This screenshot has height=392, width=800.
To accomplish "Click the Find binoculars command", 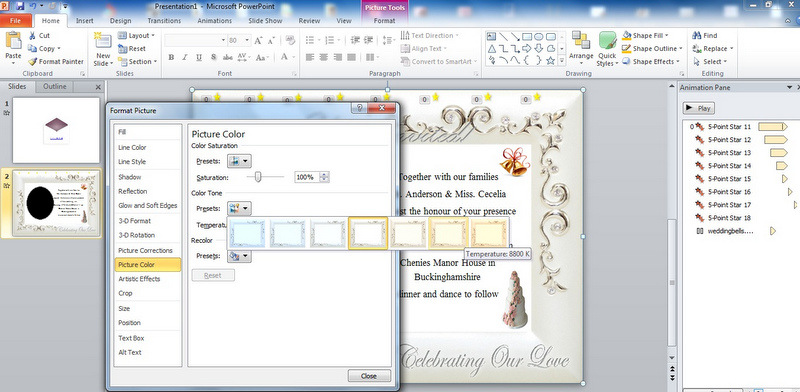I will coord(705,35).
